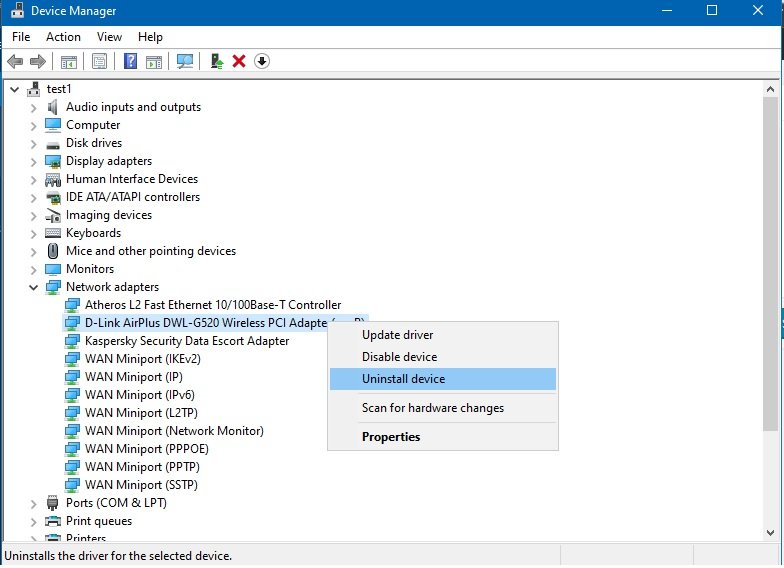Click the Print queues printer icon
This screenshot has height=568, width=784.
point(52,521)
